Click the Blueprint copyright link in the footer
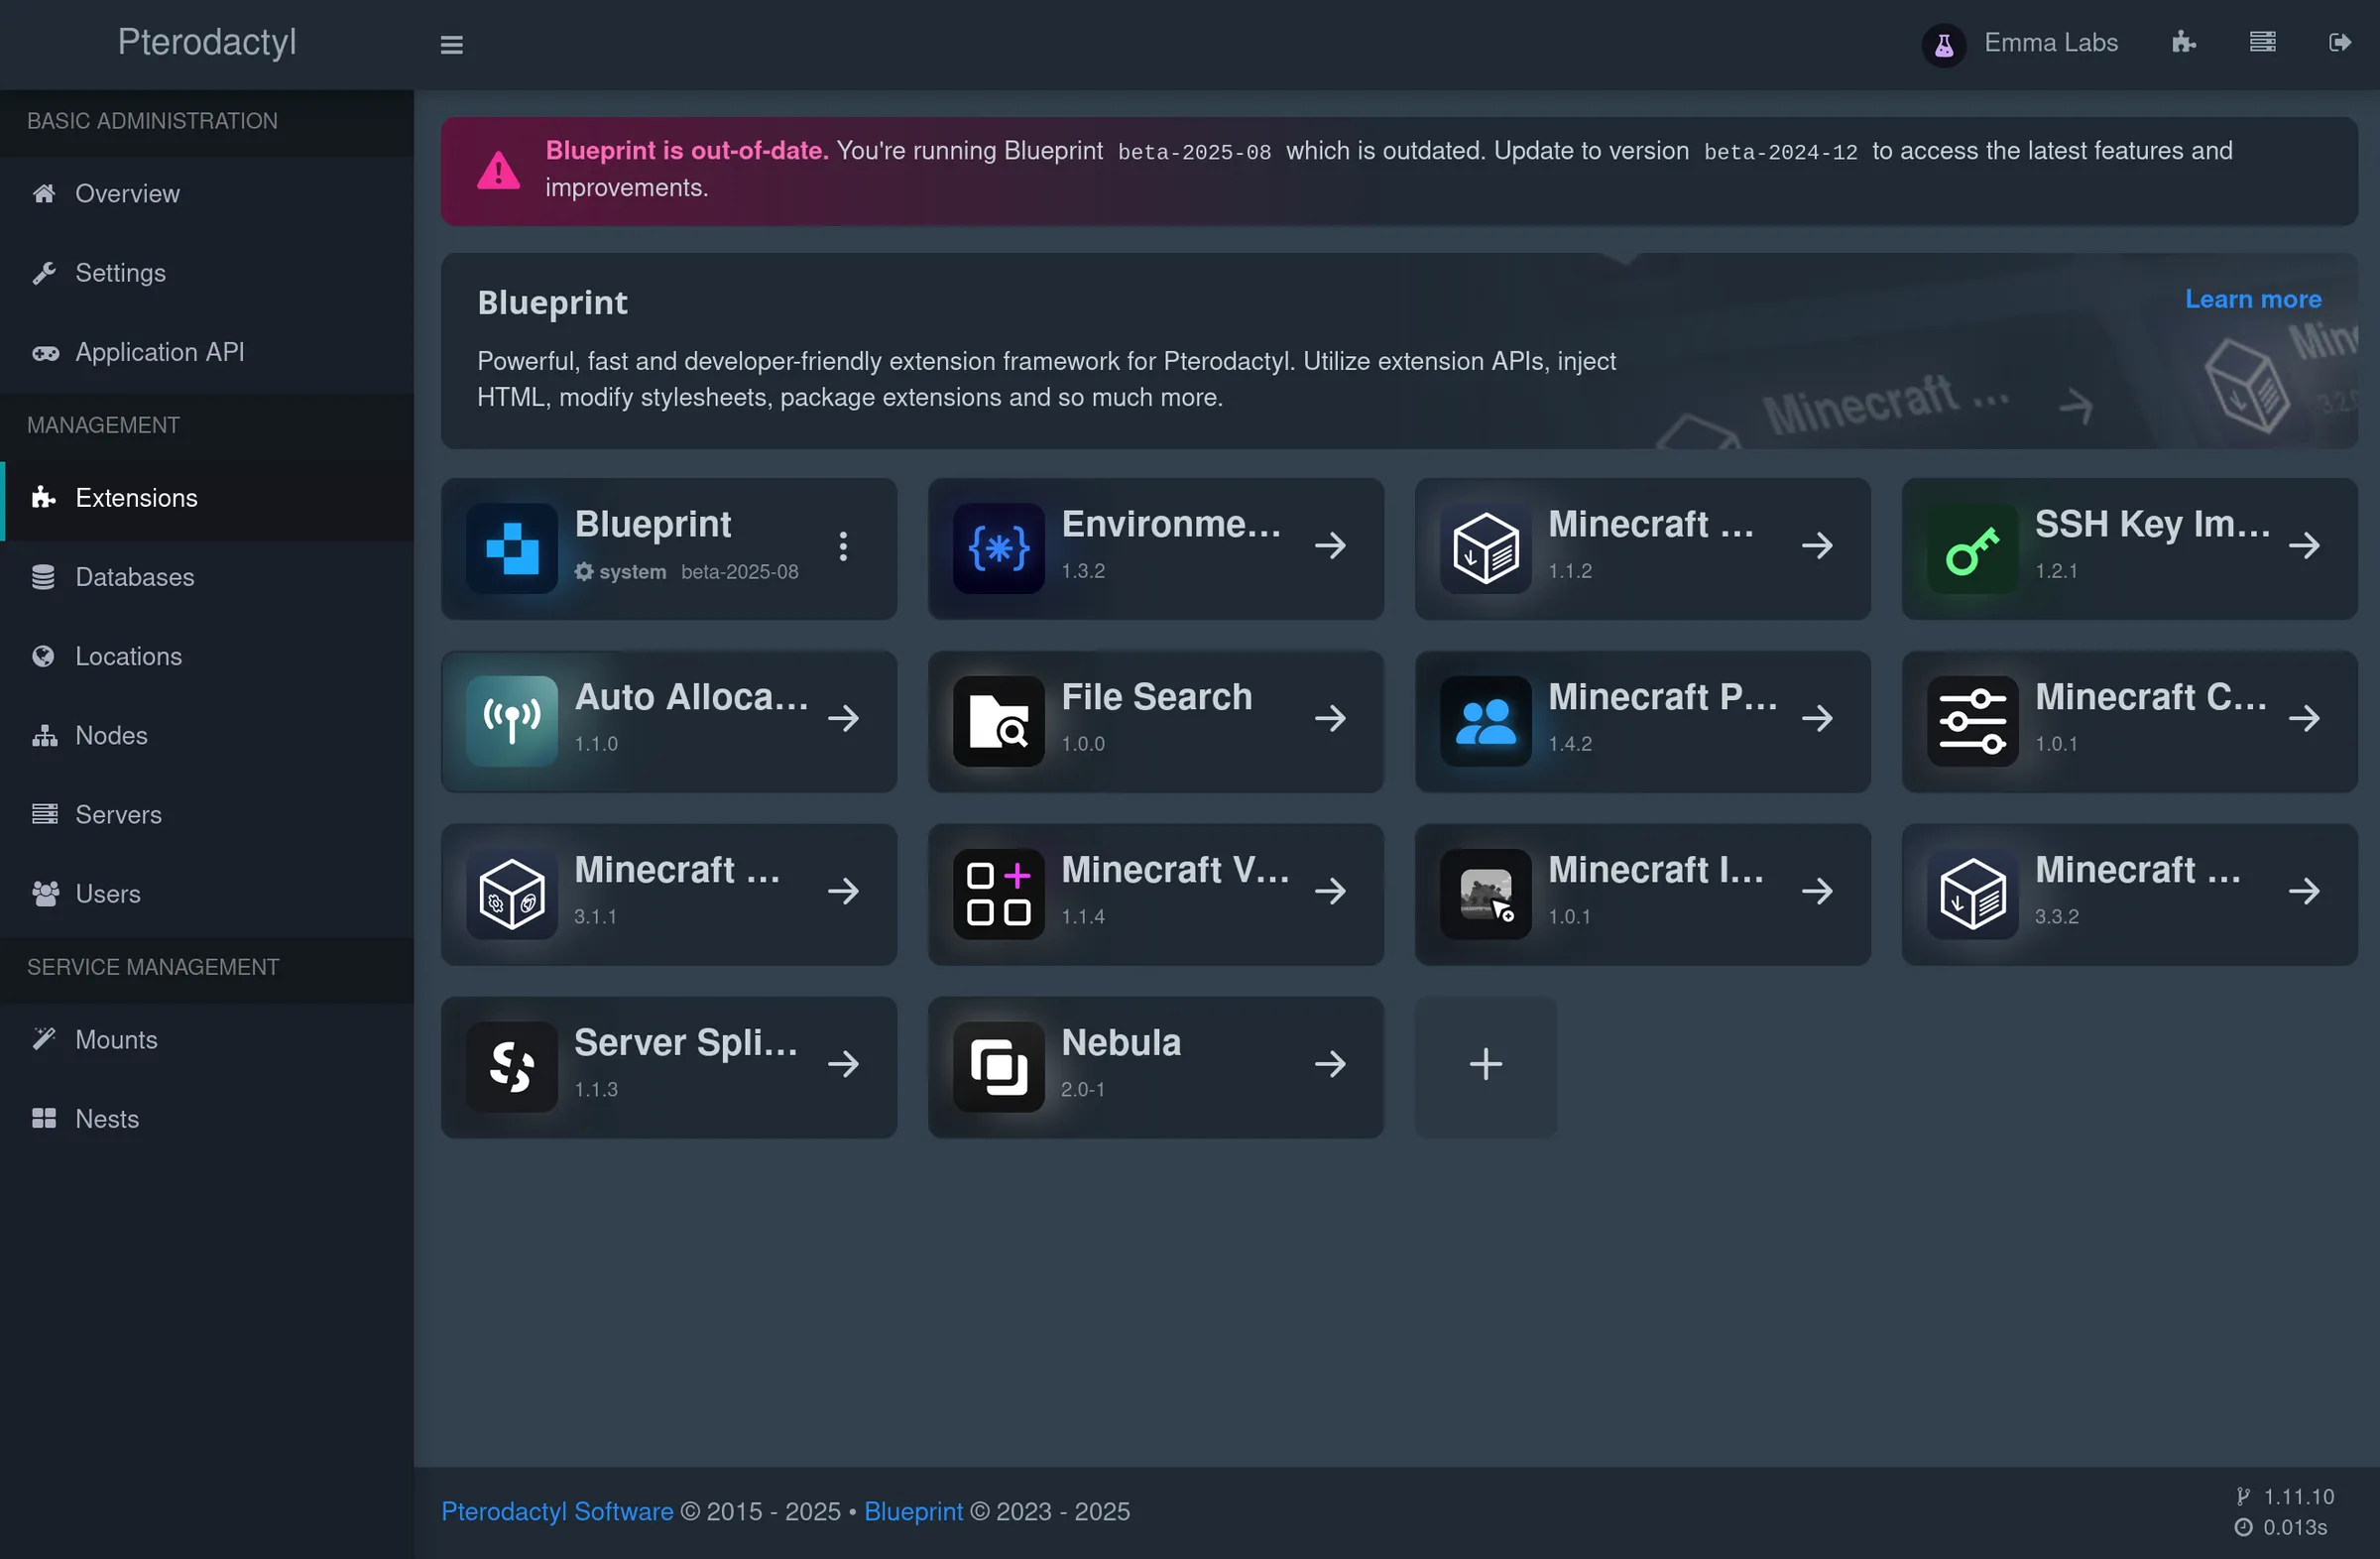The image size is (2380, 1559). (913, 1511)
